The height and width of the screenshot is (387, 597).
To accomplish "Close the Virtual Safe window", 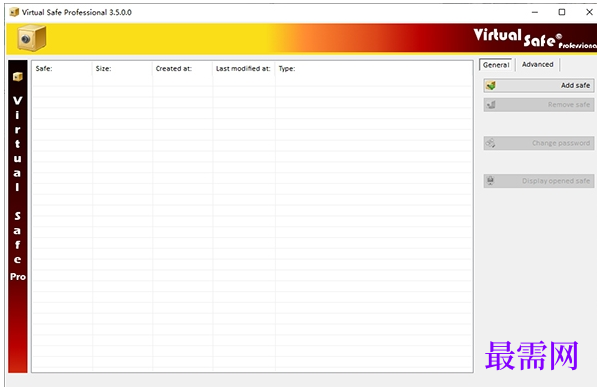I will pyautogui.click(x=589, y=12).
